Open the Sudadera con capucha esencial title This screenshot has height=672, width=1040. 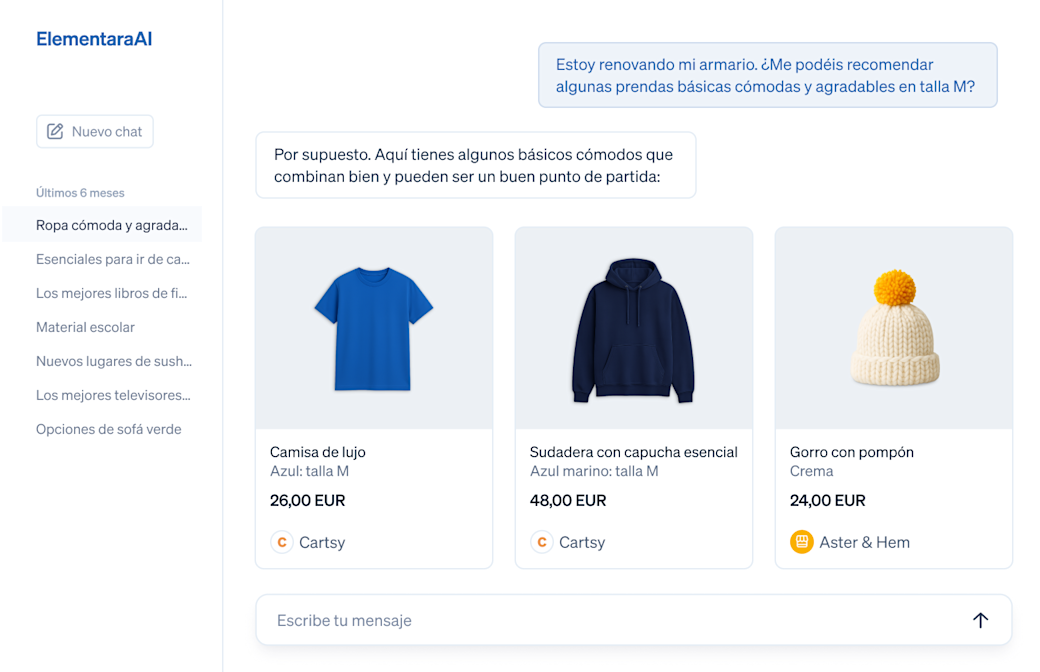pos(634,452)
